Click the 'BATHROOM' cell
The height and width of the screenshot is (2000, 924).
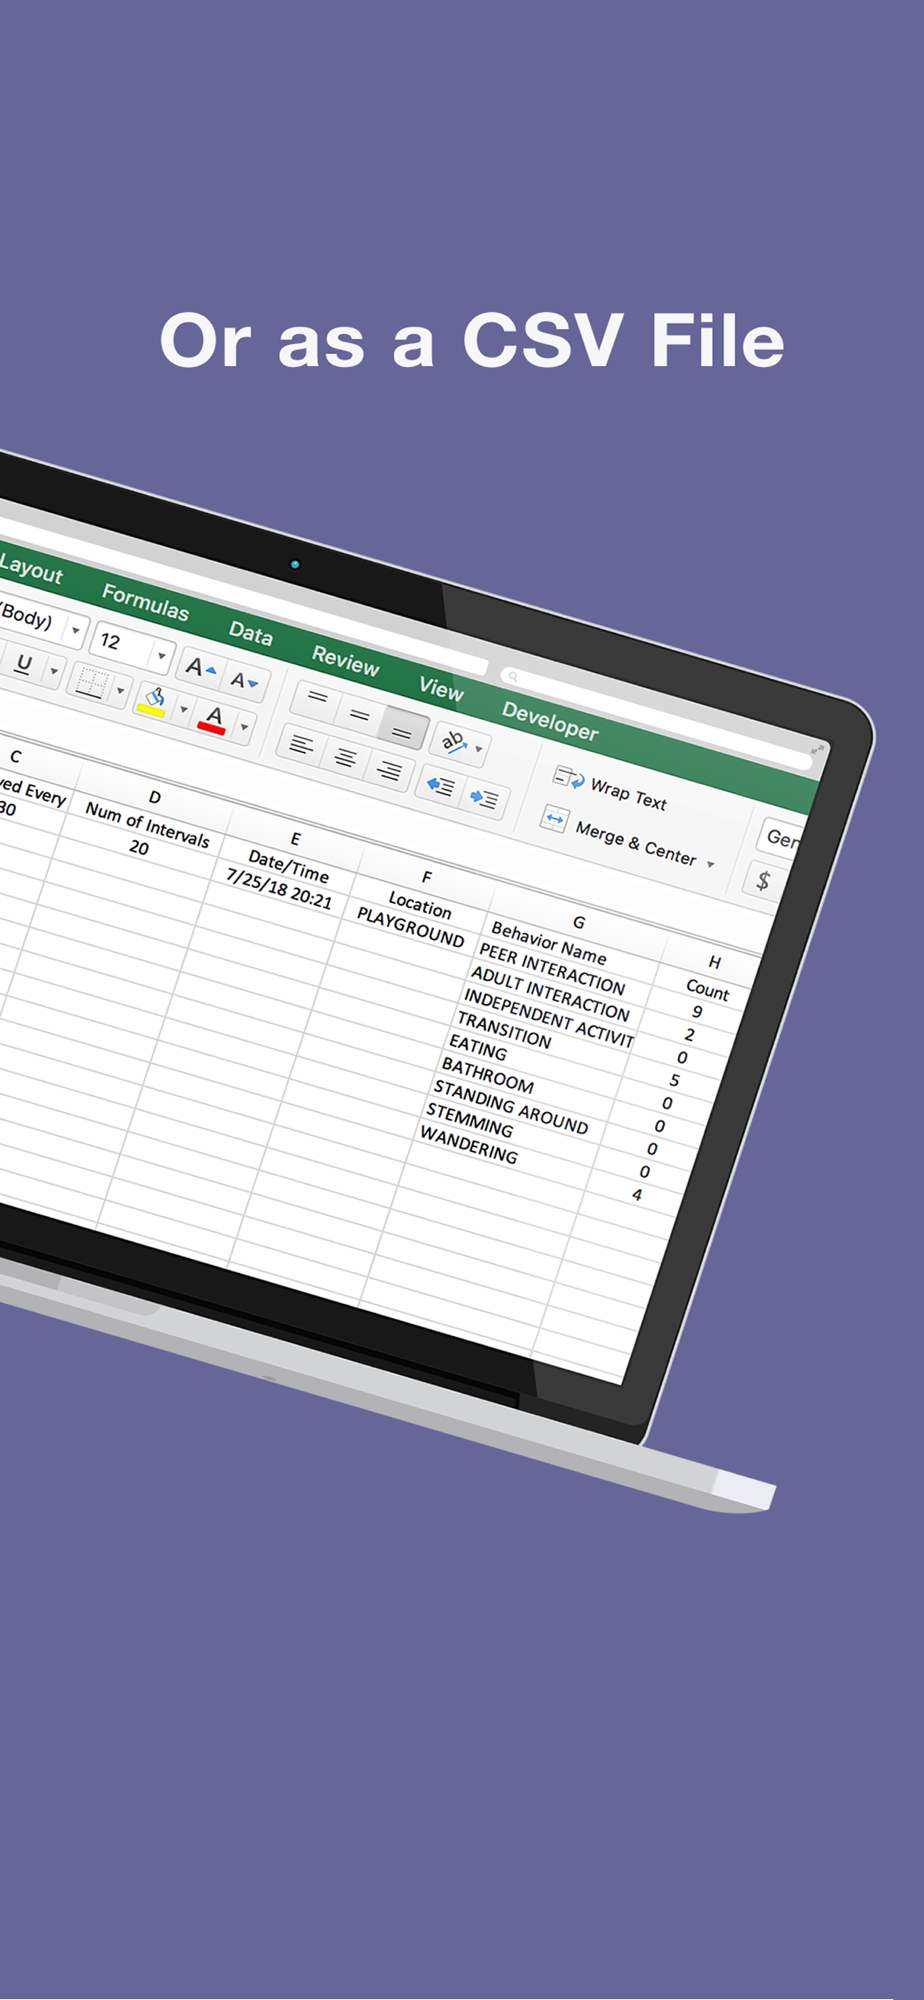[x=487, y=1075]
